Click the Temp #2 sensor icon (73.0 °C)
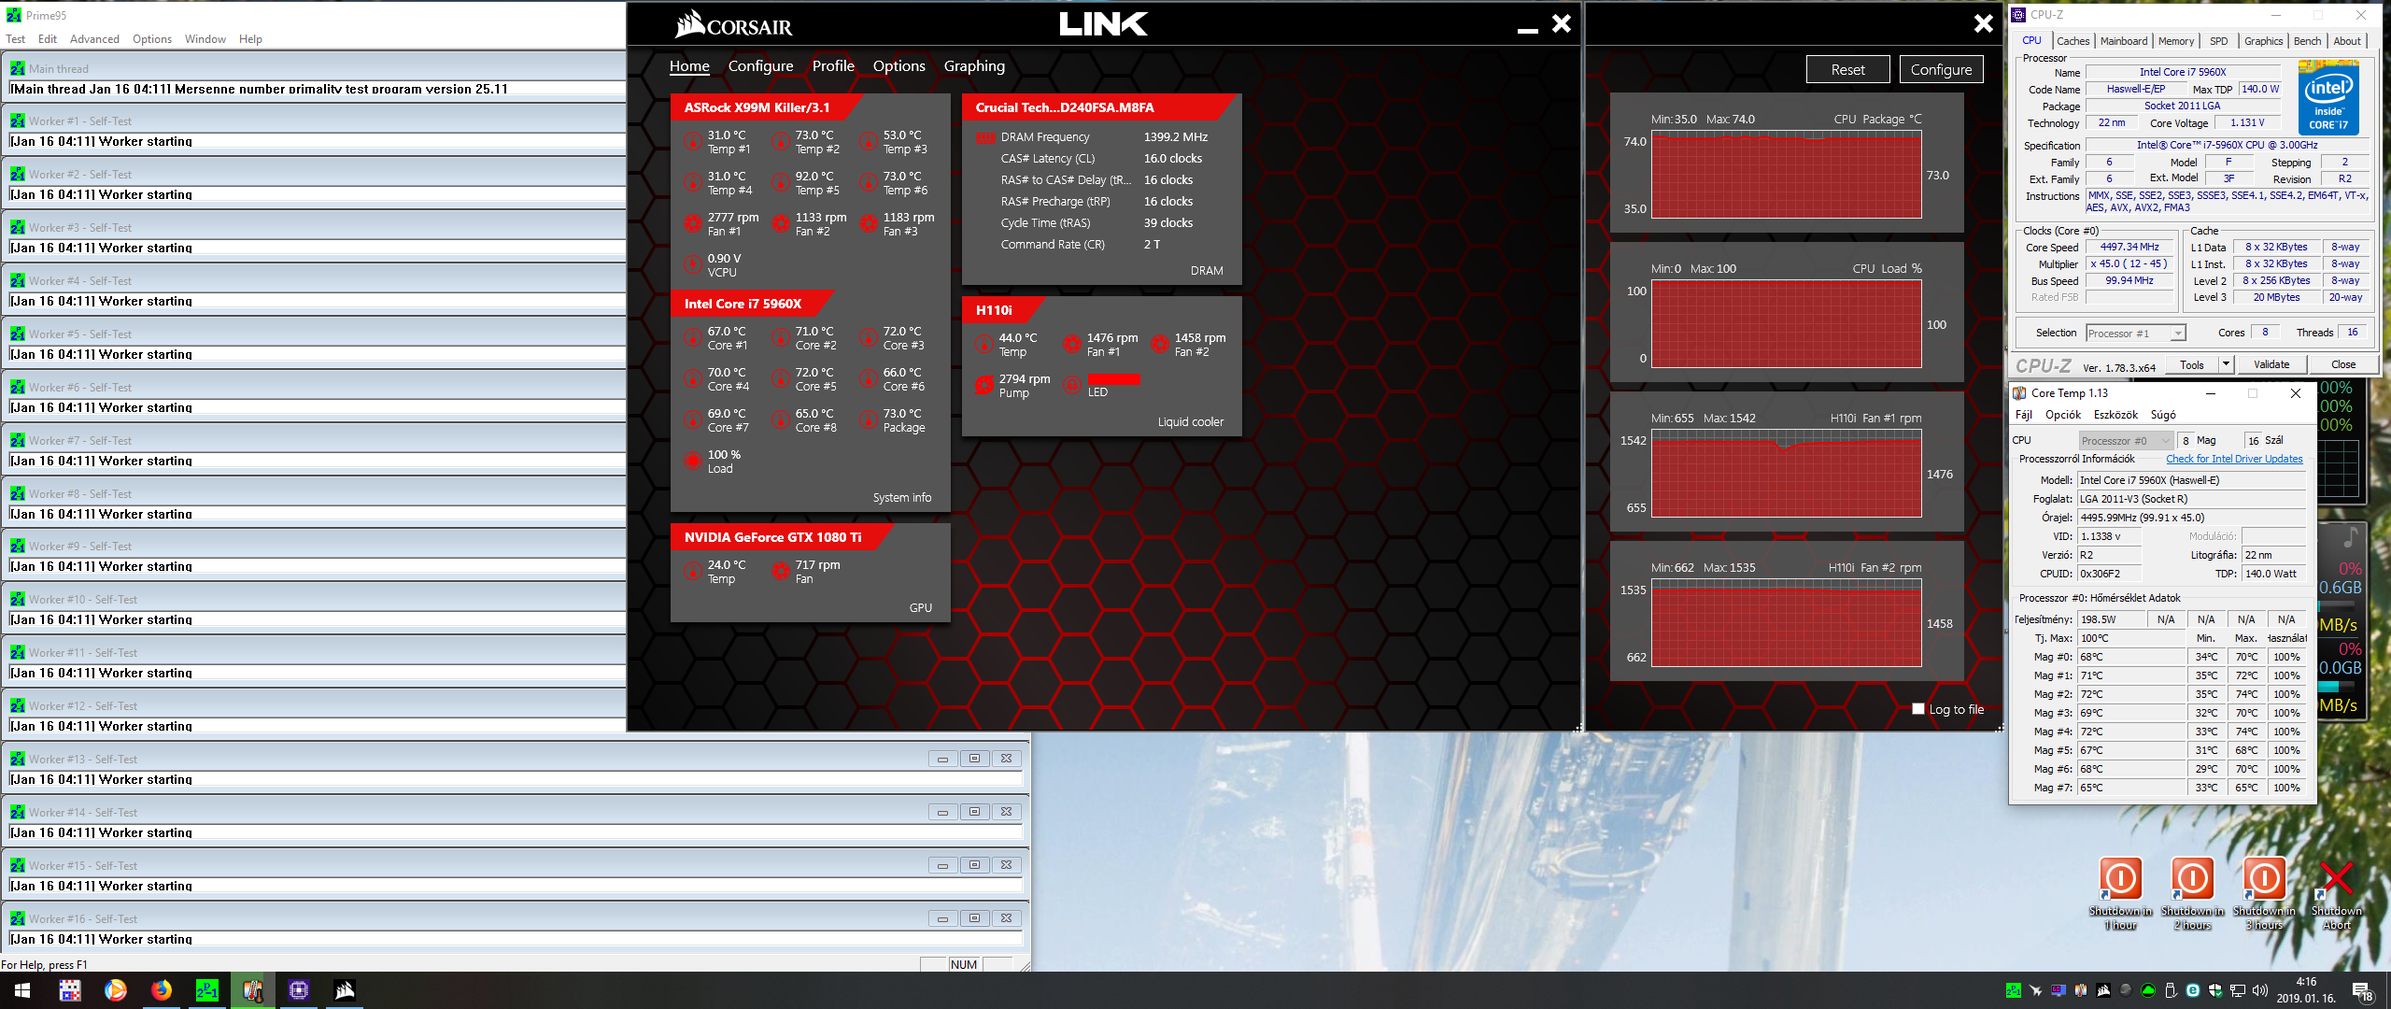This screenshot has width=2391, height=1009. (780, 142)
